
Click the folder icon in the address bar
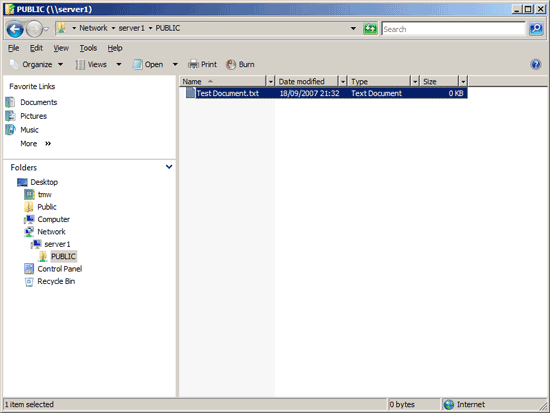pyautogui.click(x=61, y=28)
